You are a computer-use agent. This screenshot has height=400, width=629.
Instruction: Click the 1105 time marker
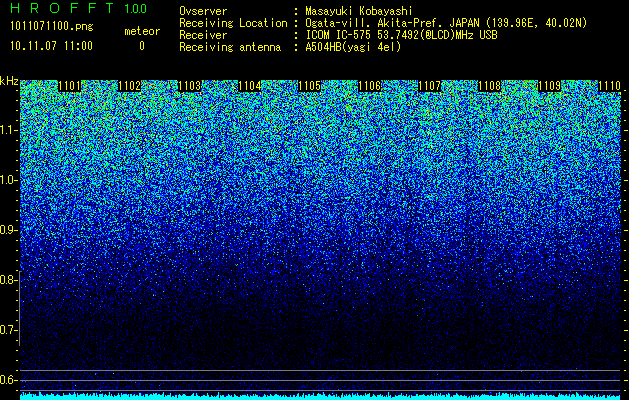pyautogui.click(x=310, y=86)
